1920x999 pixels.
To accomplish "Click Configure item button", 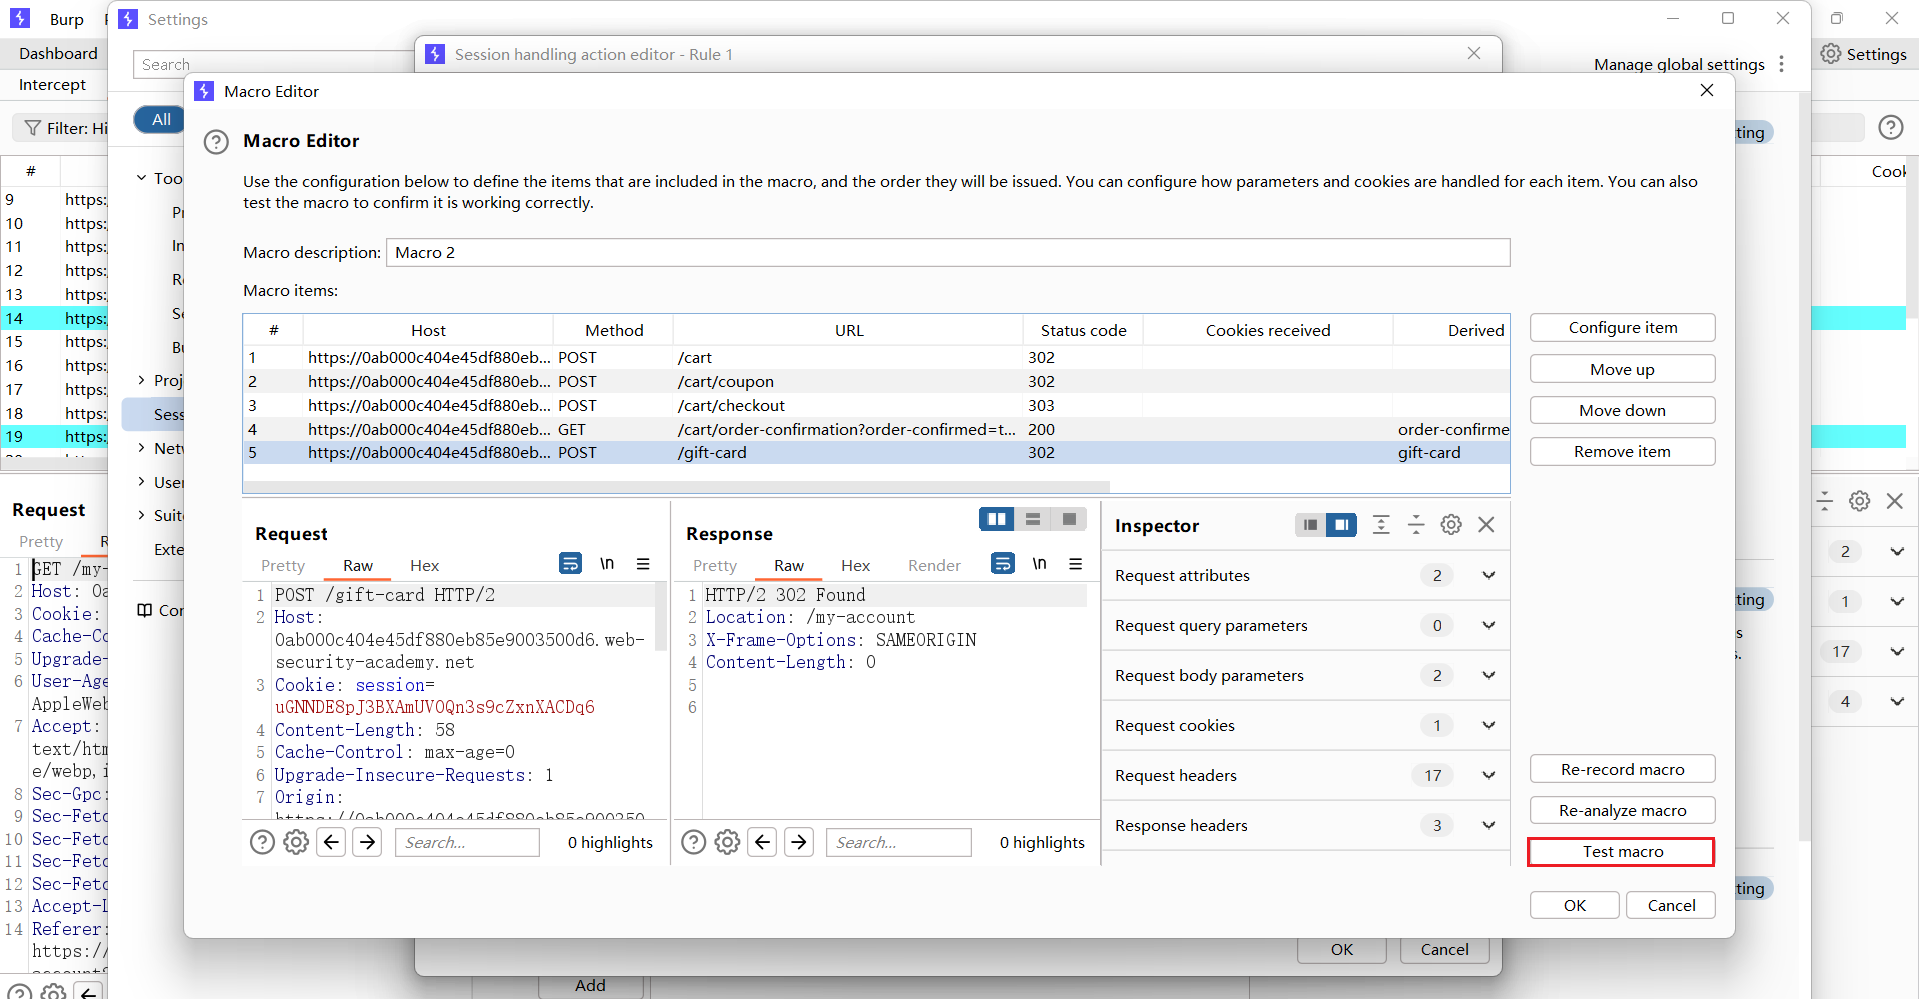I will (x=1622, y=328).
